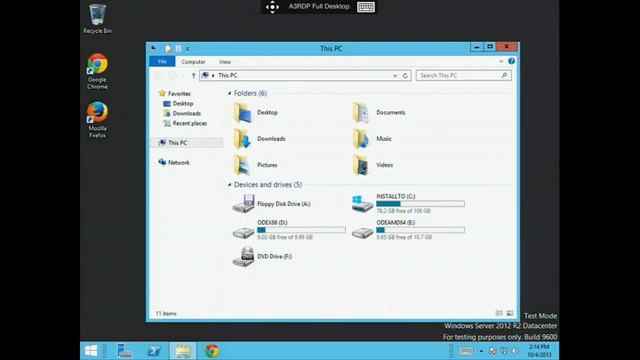Open the recent locations dropdown arrow
Screen dimensions: 640x360
[x=183, y=76]
